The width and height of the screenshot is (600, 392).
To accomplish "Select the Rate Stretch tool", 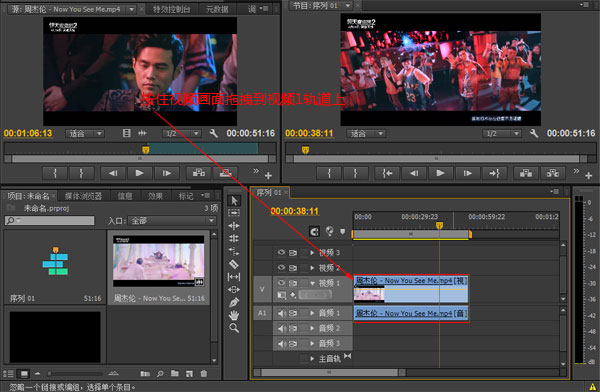I will click(234, 252).
